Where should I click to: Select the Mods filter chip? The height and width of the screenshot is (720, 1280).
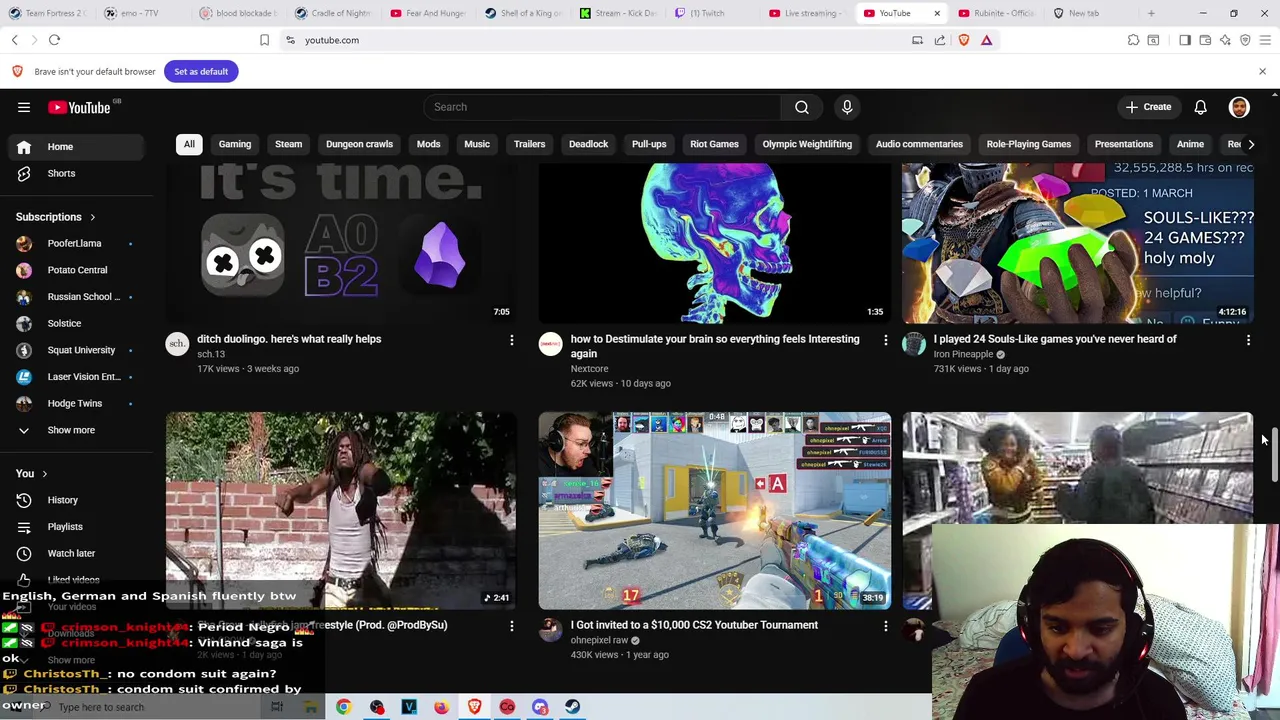coord(428,144)
